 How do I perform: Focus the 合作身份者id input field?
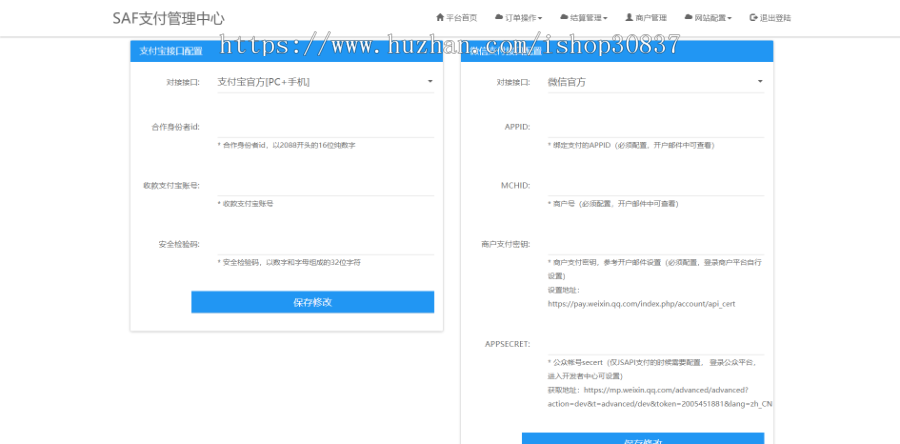(x=325, y=127)
